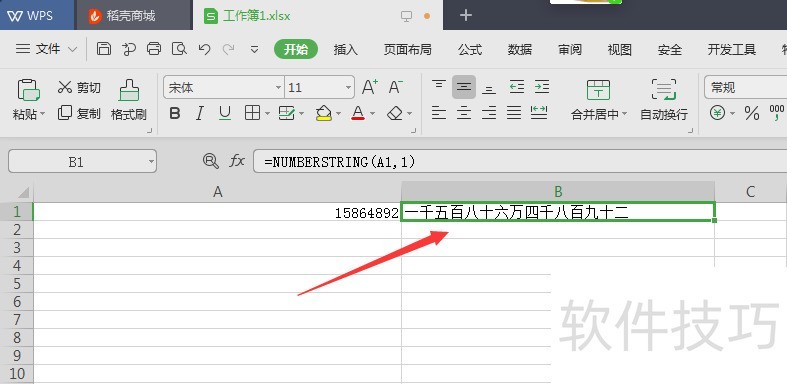Undo the last action
This screenshot has height=384, width=787.
[x=204, y=49]
